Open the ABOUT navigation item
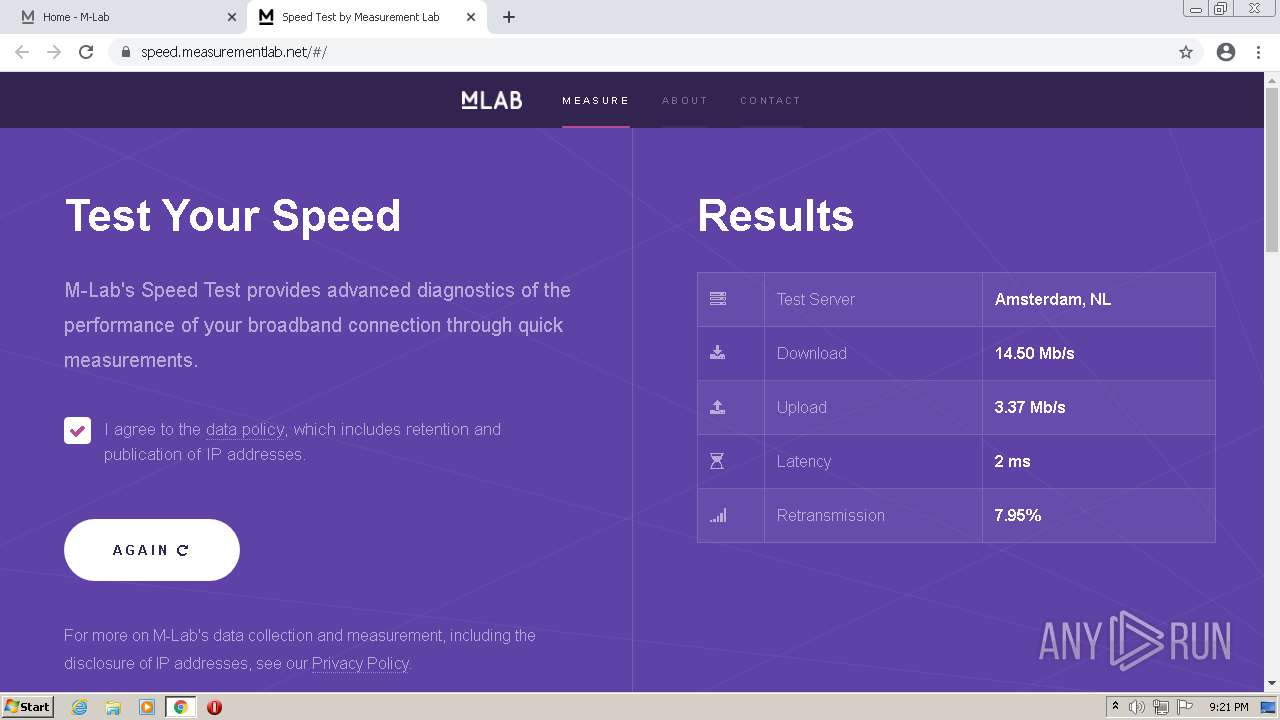The height and width of the screenshot is (720, 1280). (685, 100)
